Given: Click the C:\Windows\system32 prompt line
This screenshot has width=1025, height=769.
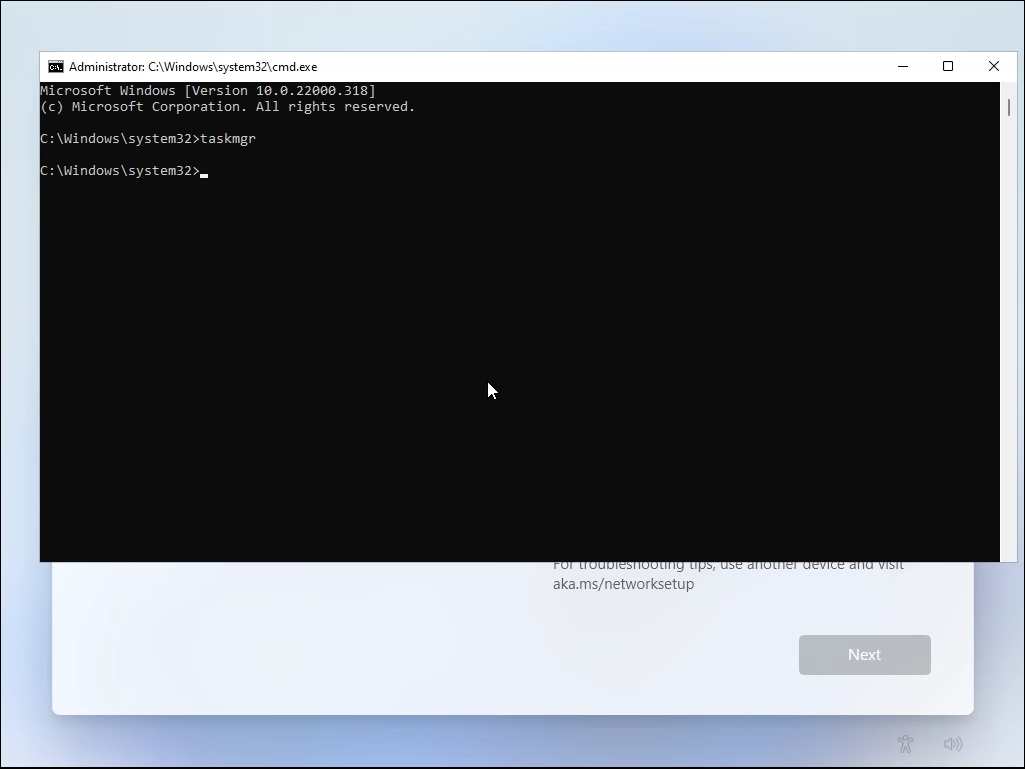Looking at the screenshot, I should point(118,170).
